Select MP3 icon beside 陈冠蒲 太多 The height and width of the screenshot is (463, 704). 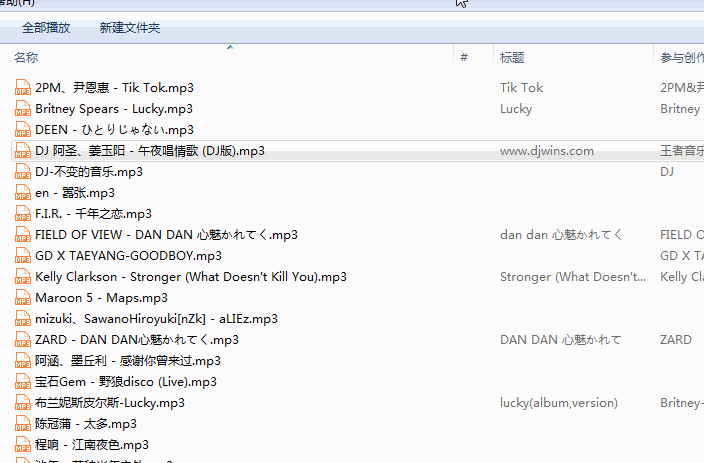(x=22, y=424)
